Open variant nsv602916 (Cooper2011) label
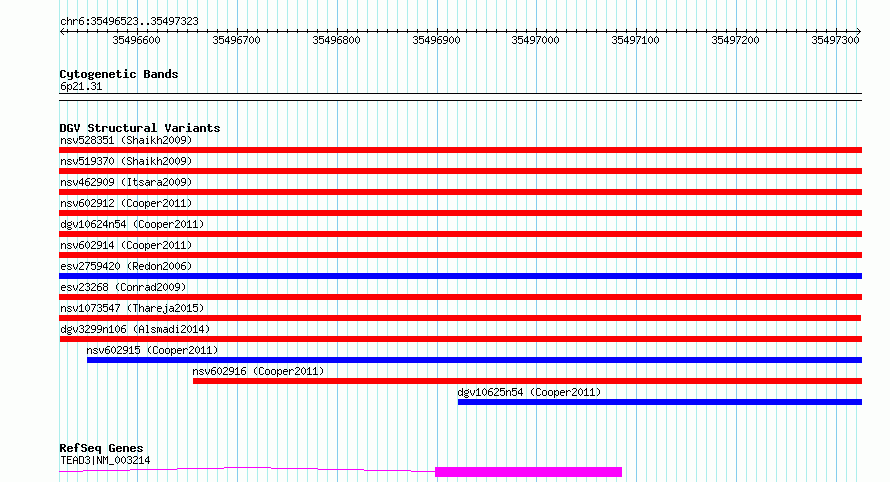 (258, 371)
